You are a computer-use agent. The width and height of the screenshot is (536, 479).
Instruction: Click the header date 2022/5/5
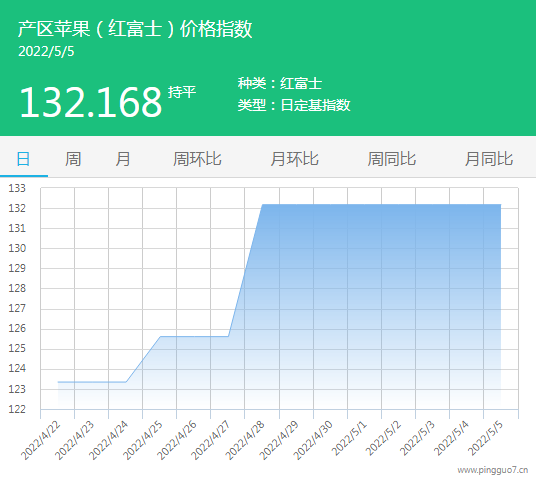(46, 52)
